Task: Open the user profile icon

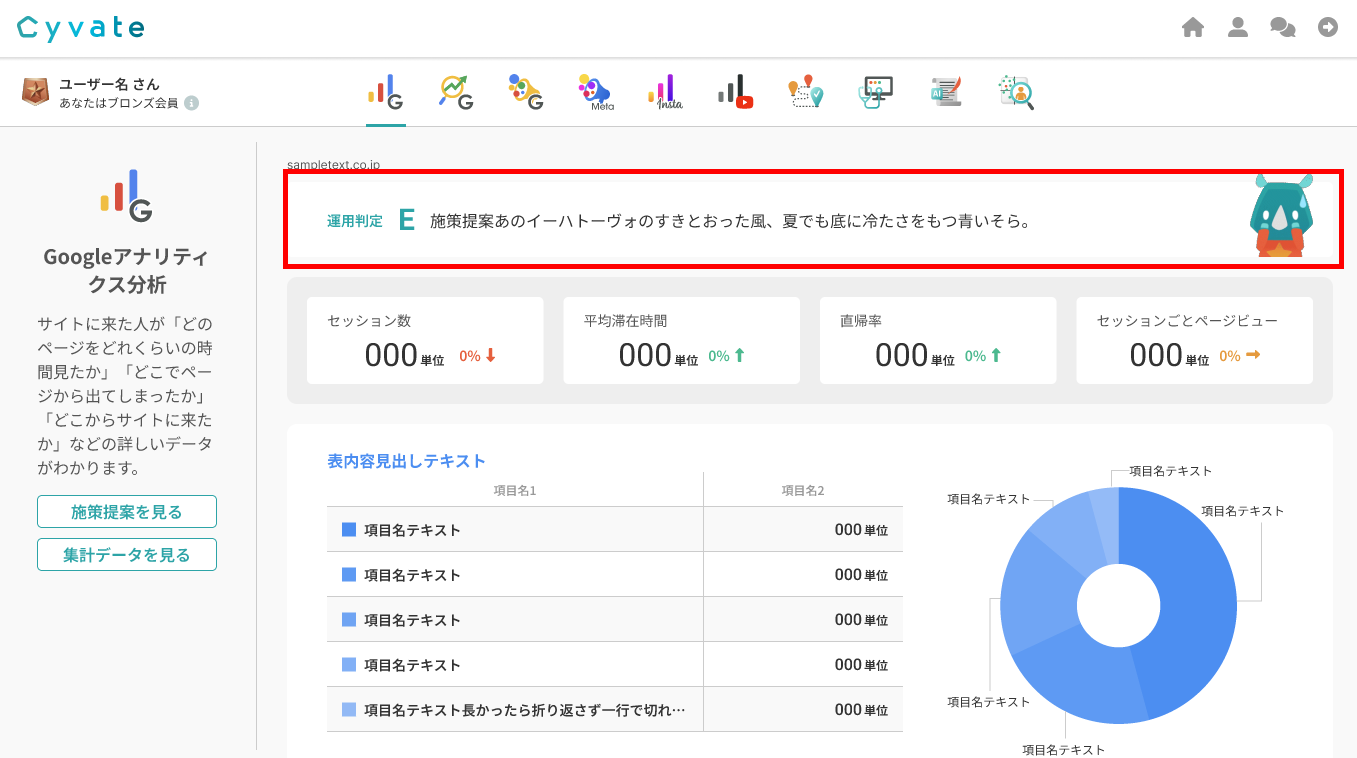Action: pyautogui.click(x=1238, y=28)
